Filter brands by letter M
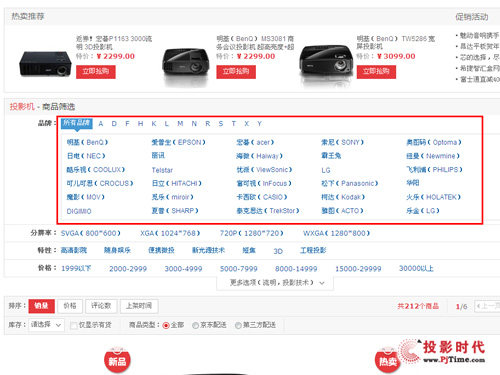This screenshot has width=500, height=375. (x=180, y=124)
